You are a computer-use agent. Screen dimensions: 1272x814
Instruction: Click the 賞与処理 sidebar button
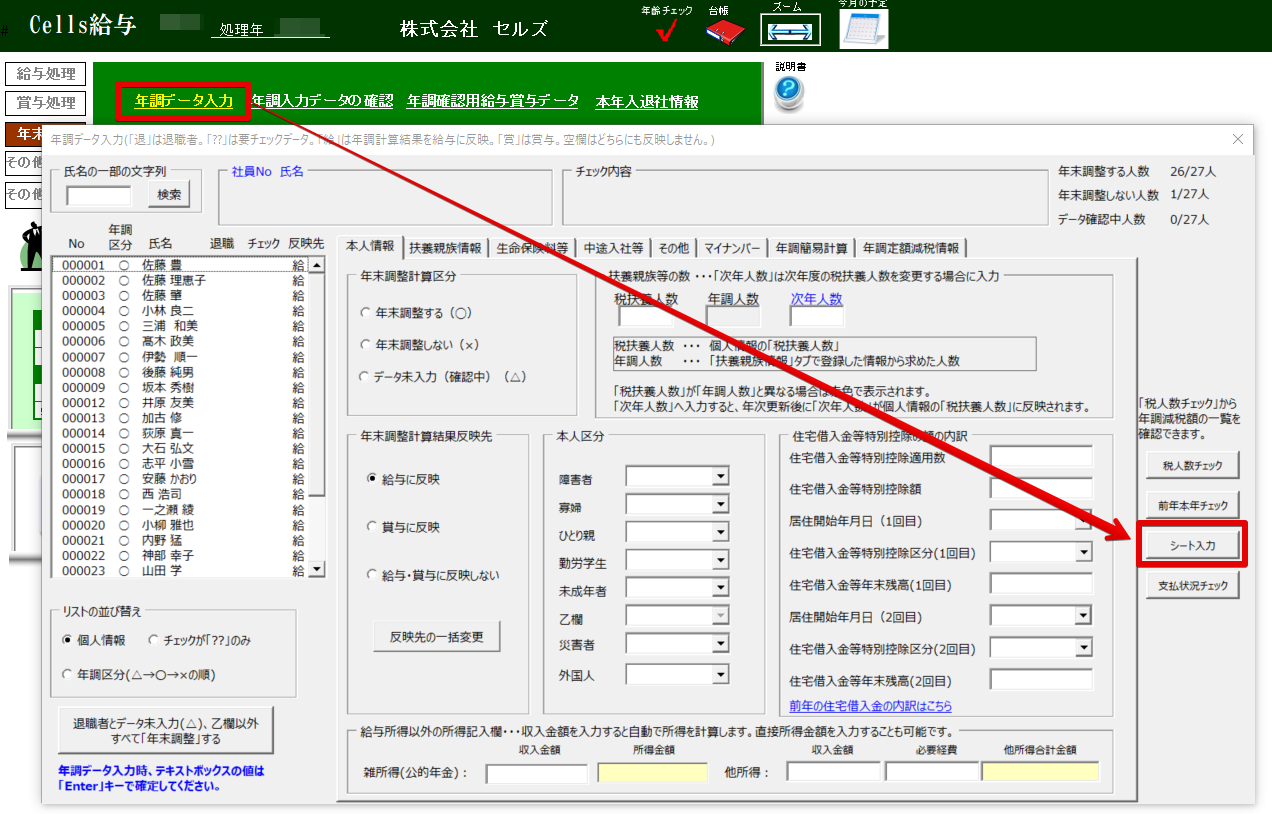click(x=46, y=103)
